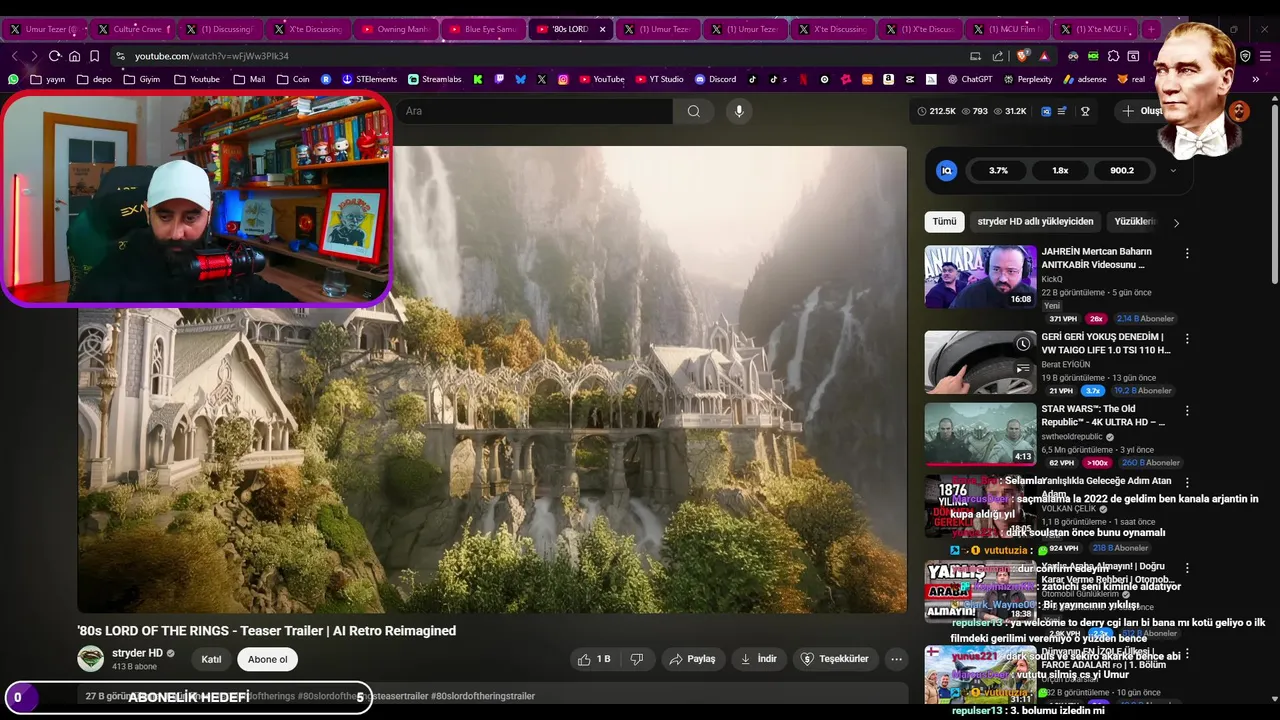
Task: Open the vidIQ trophy icon
Action: click(1085, 111)
